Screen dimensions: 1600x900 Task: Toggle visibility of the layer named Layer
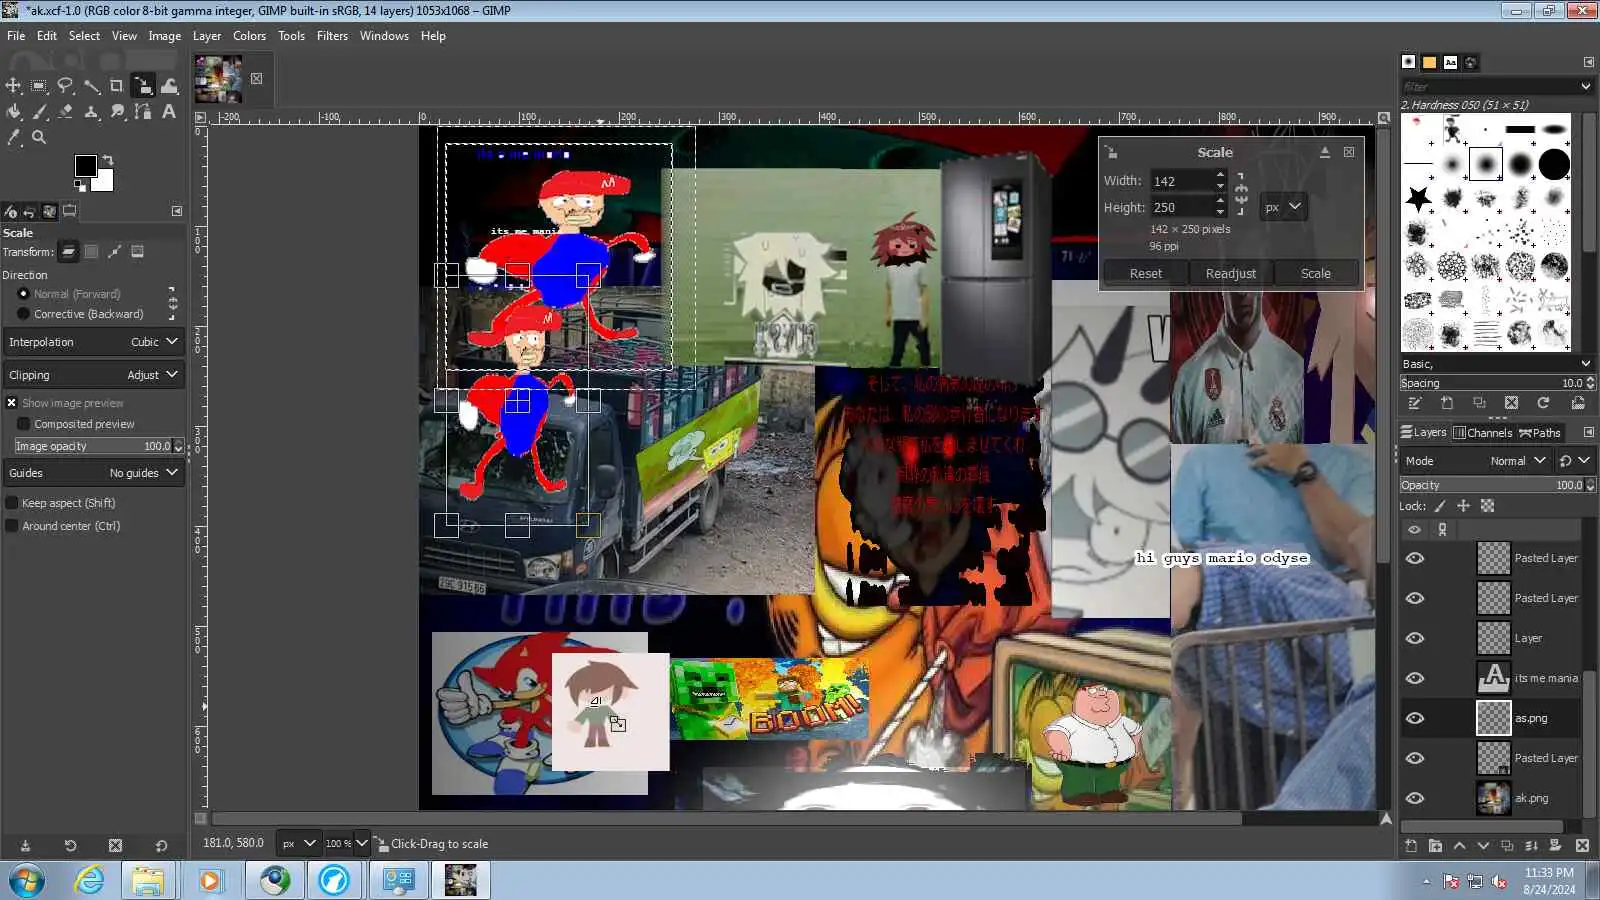1414,638
